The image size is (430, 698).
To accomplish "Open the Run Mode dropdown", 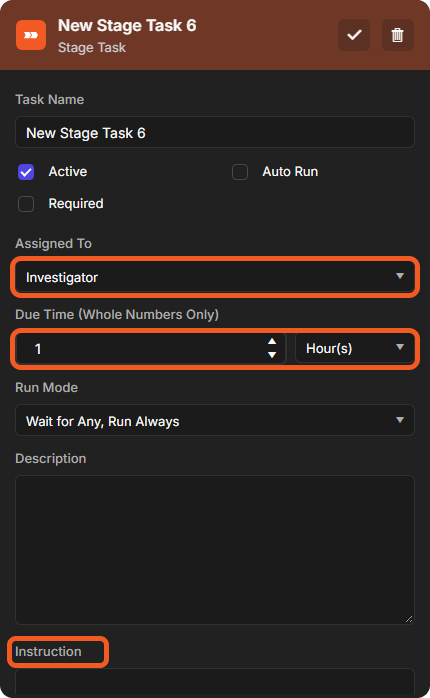I will pyautogui.click(x=215, y=420).
